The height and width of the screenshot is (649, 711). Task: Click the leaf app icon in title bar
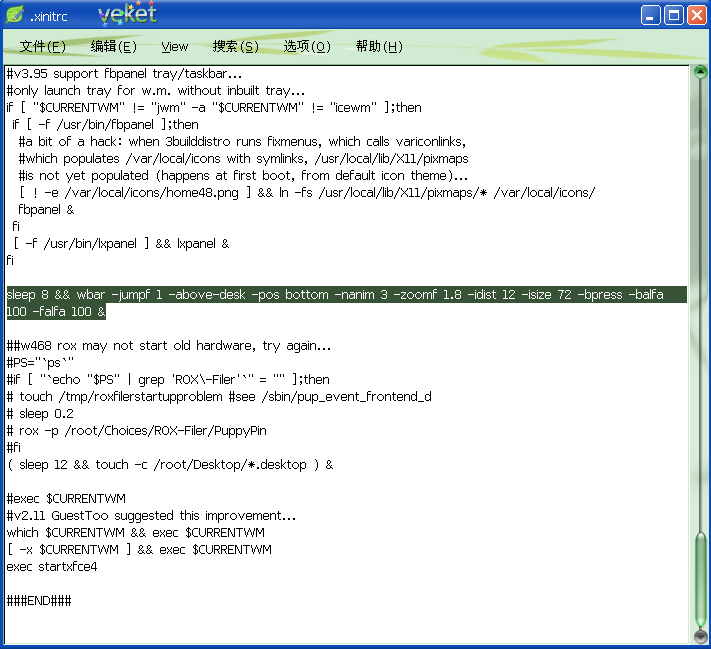point(15,15)
